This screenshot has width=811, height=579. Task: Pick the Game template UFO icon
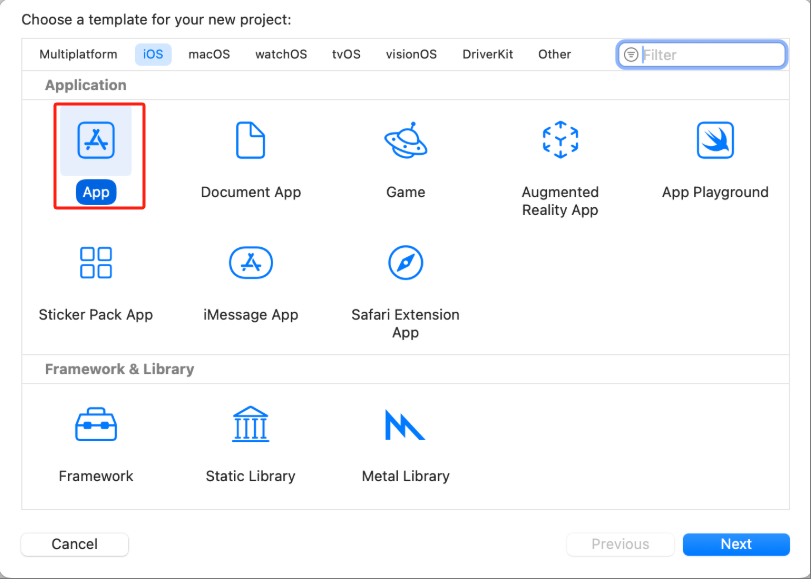point(406,140)
